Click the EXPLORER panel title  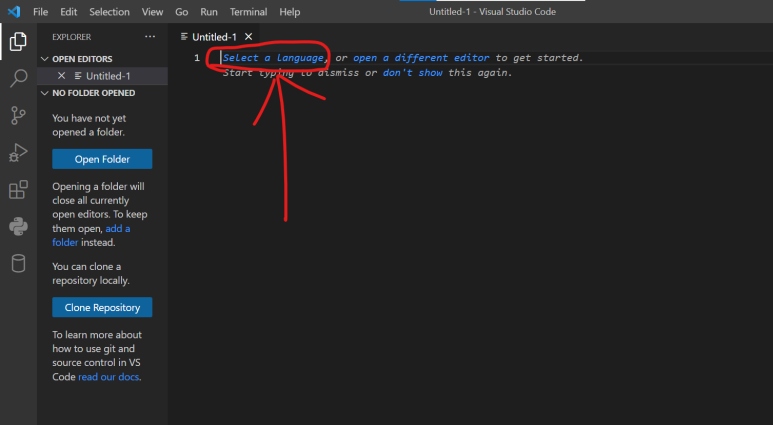click(x=71, y=37)
